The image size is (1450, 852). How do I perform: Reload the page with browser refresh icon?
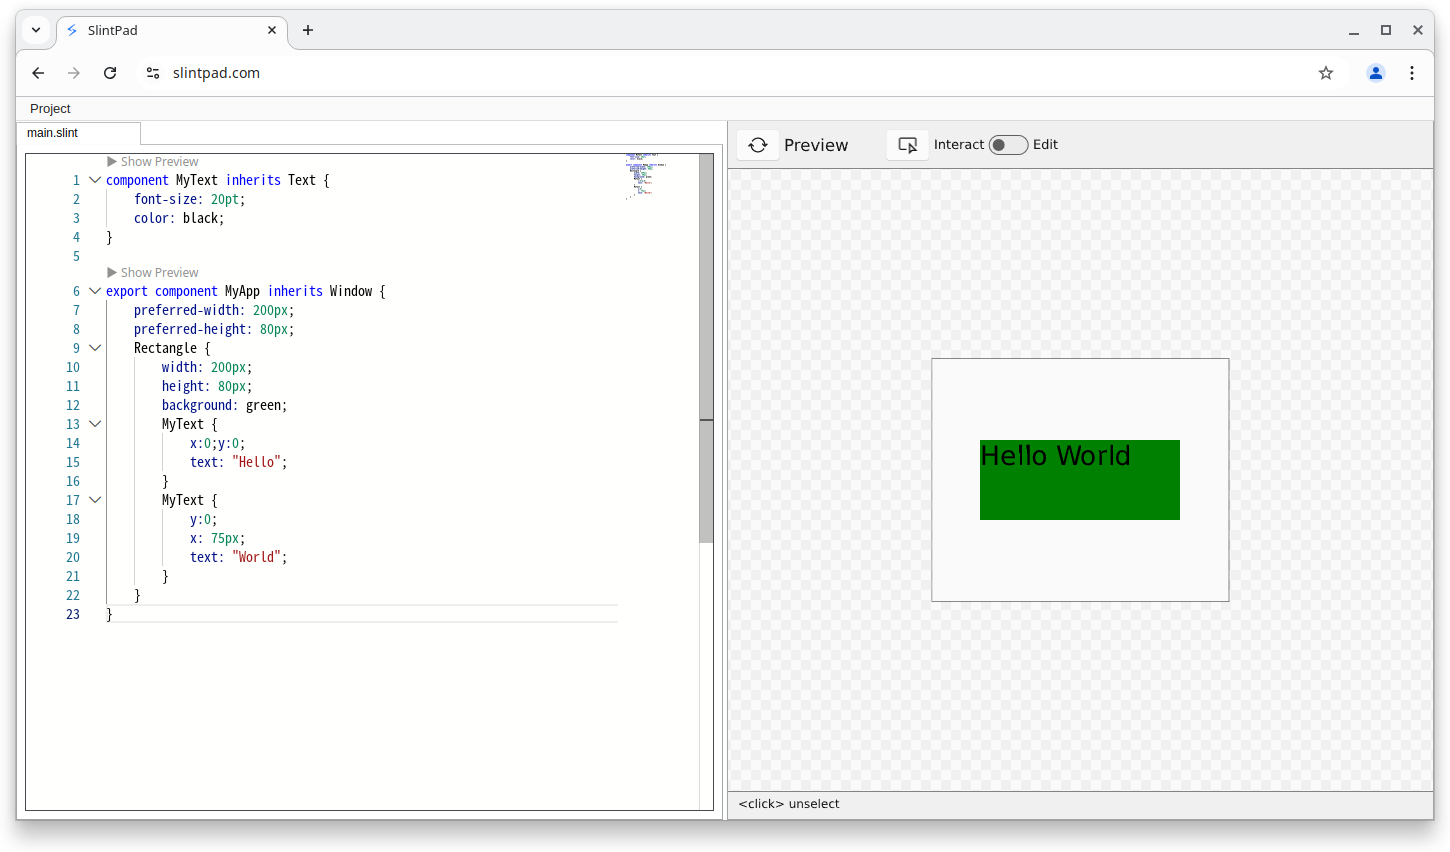point(110,73)
